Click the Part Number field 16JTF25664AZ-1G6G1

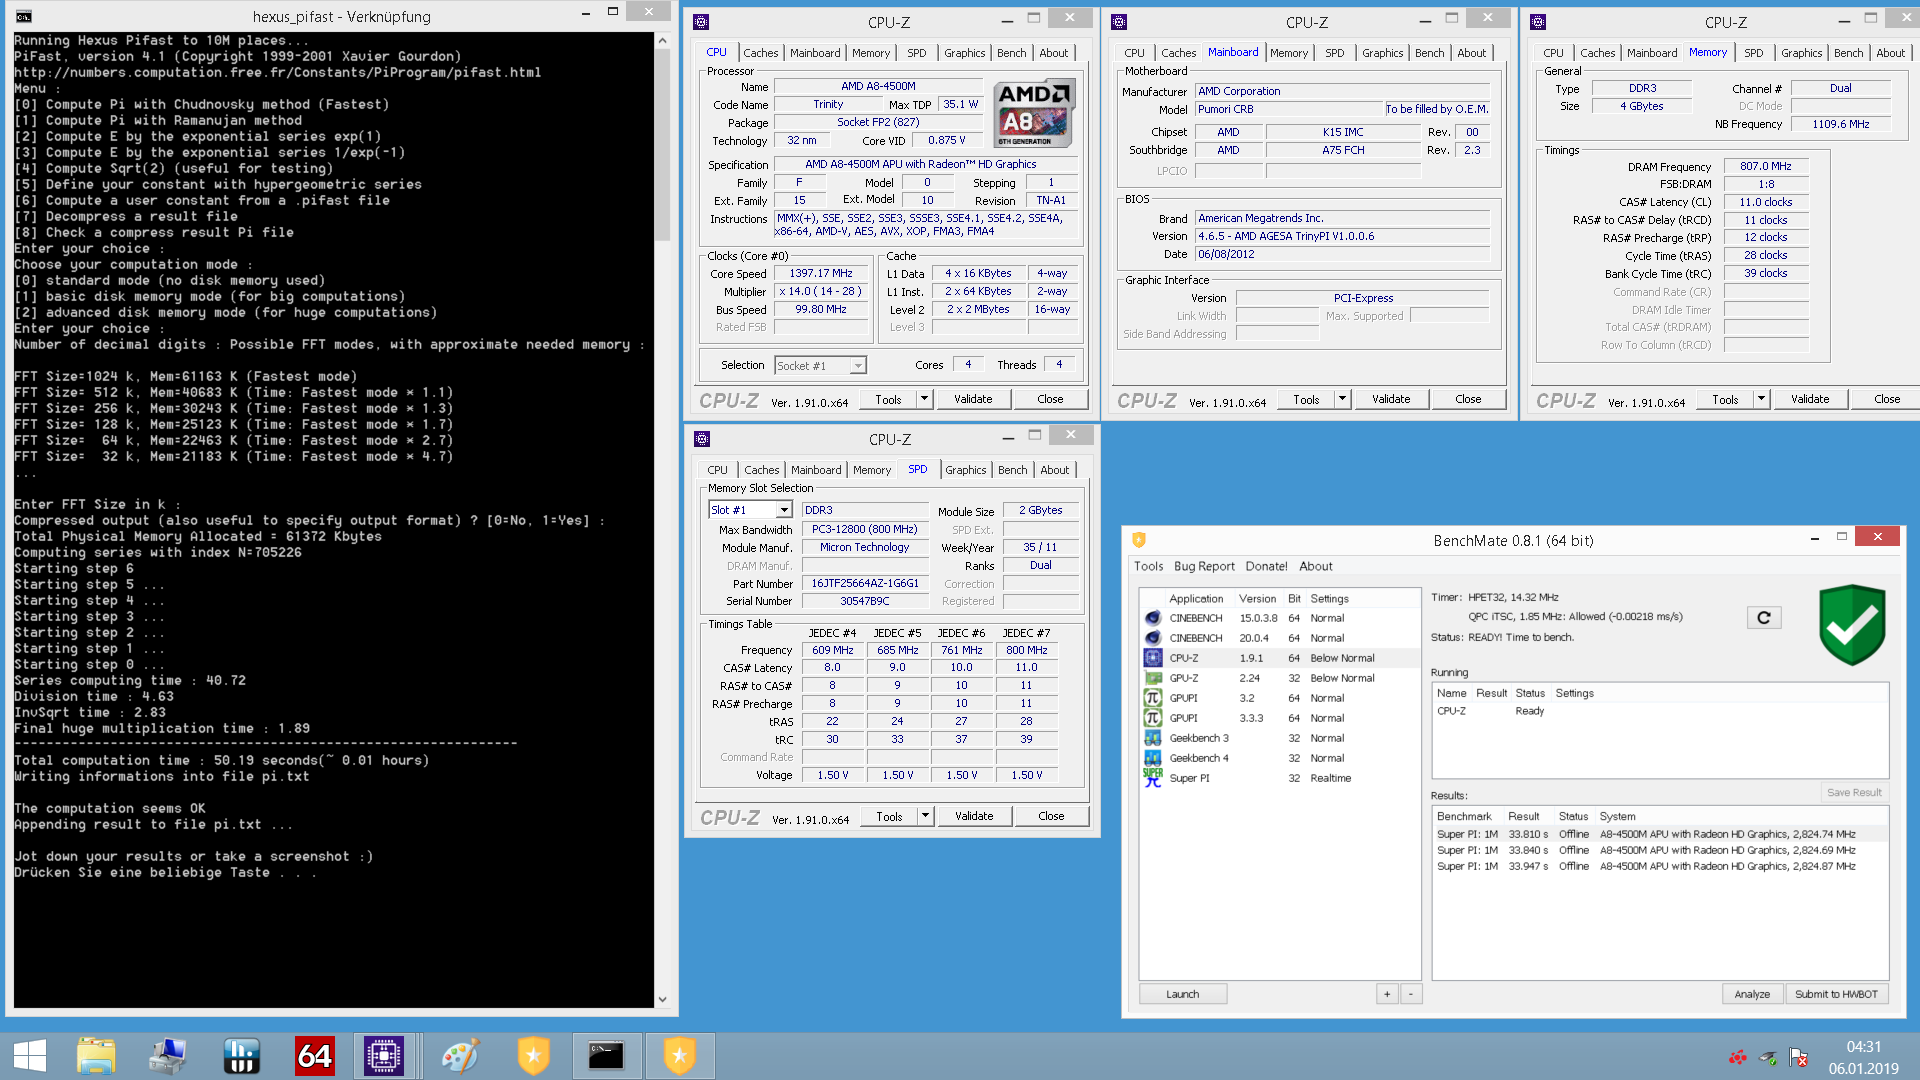[x=864, y=584]
